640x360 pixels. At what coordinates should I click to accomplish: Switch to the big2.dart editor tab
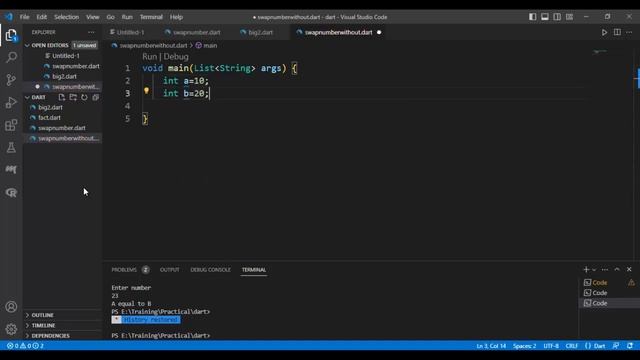coord(260,32)
